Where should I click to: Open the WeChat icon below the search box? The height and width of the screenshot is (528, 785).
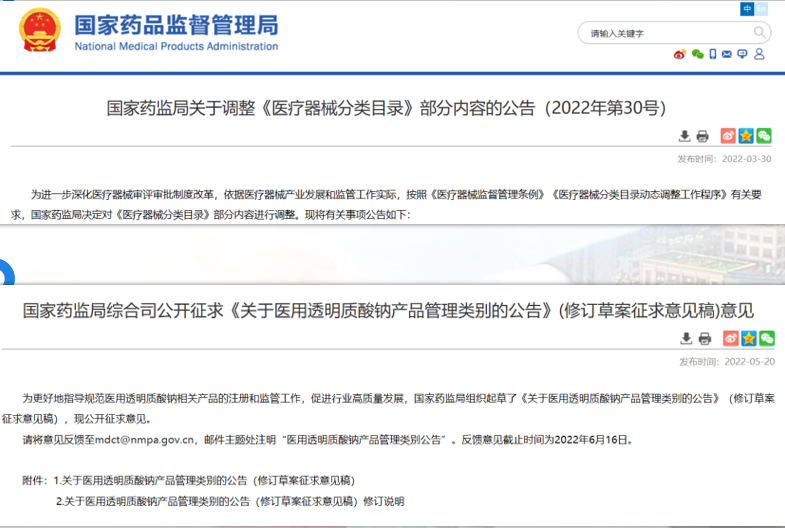(697, 55)
